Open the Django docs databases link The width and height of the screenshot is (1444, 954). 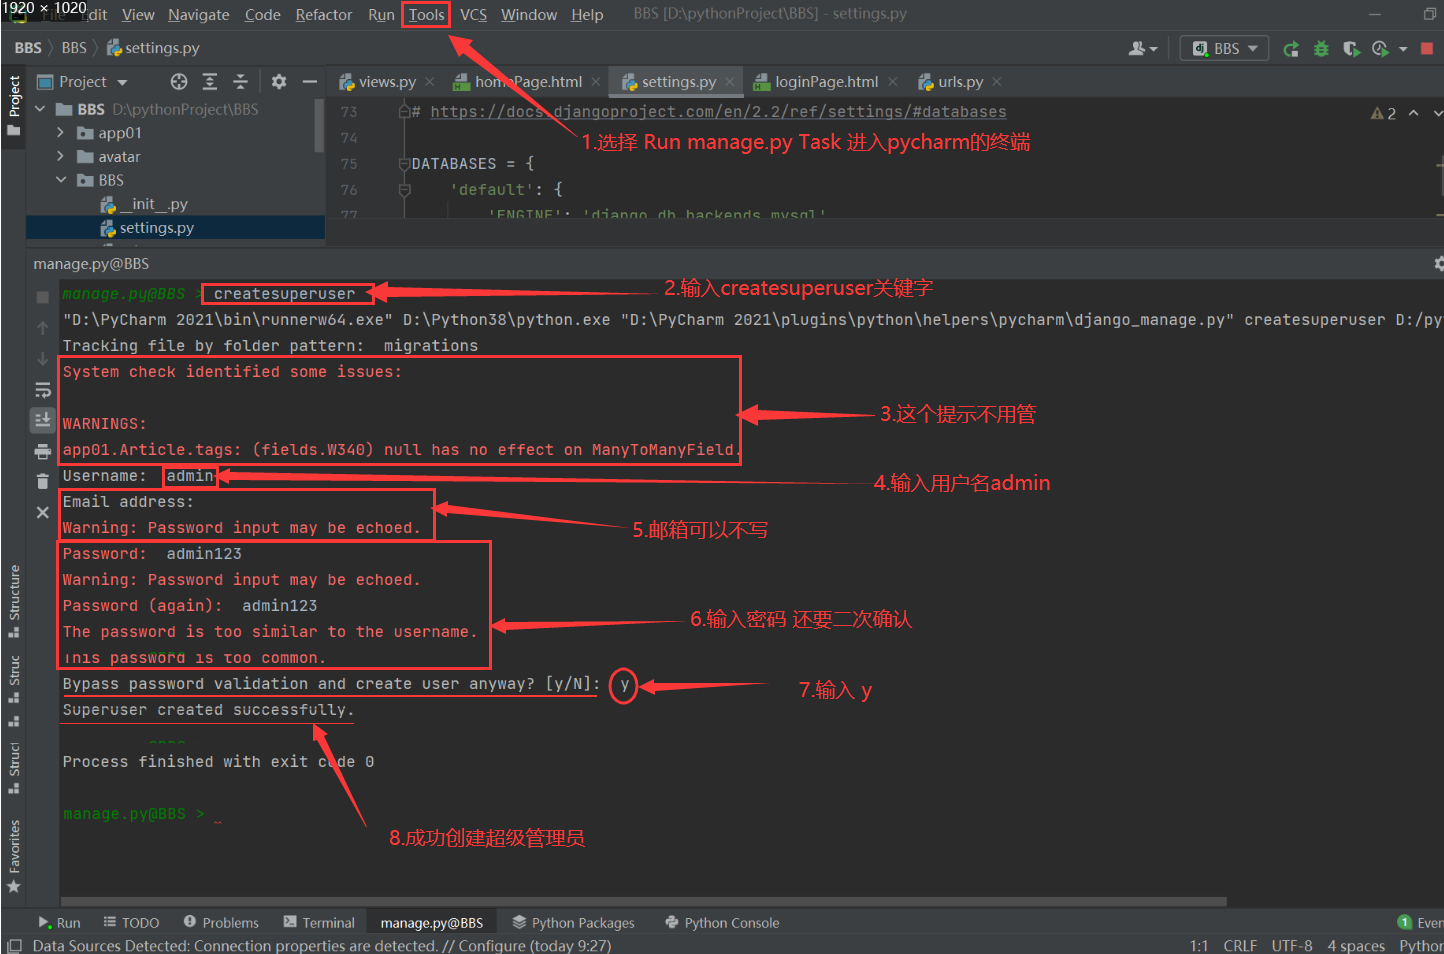(718, 112)
